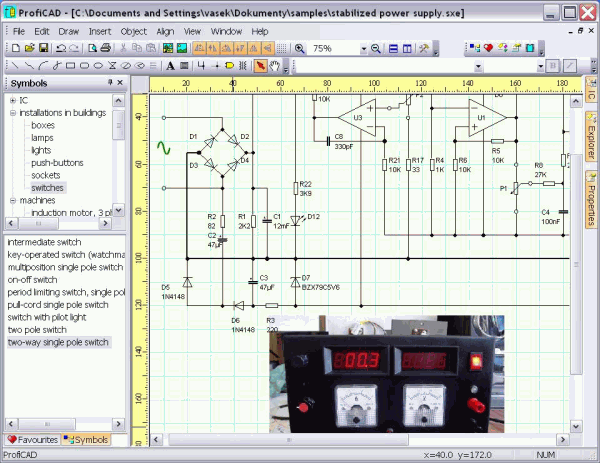Select the Wire tool
This screenshot has width=600, height=463.
[201, 66]
